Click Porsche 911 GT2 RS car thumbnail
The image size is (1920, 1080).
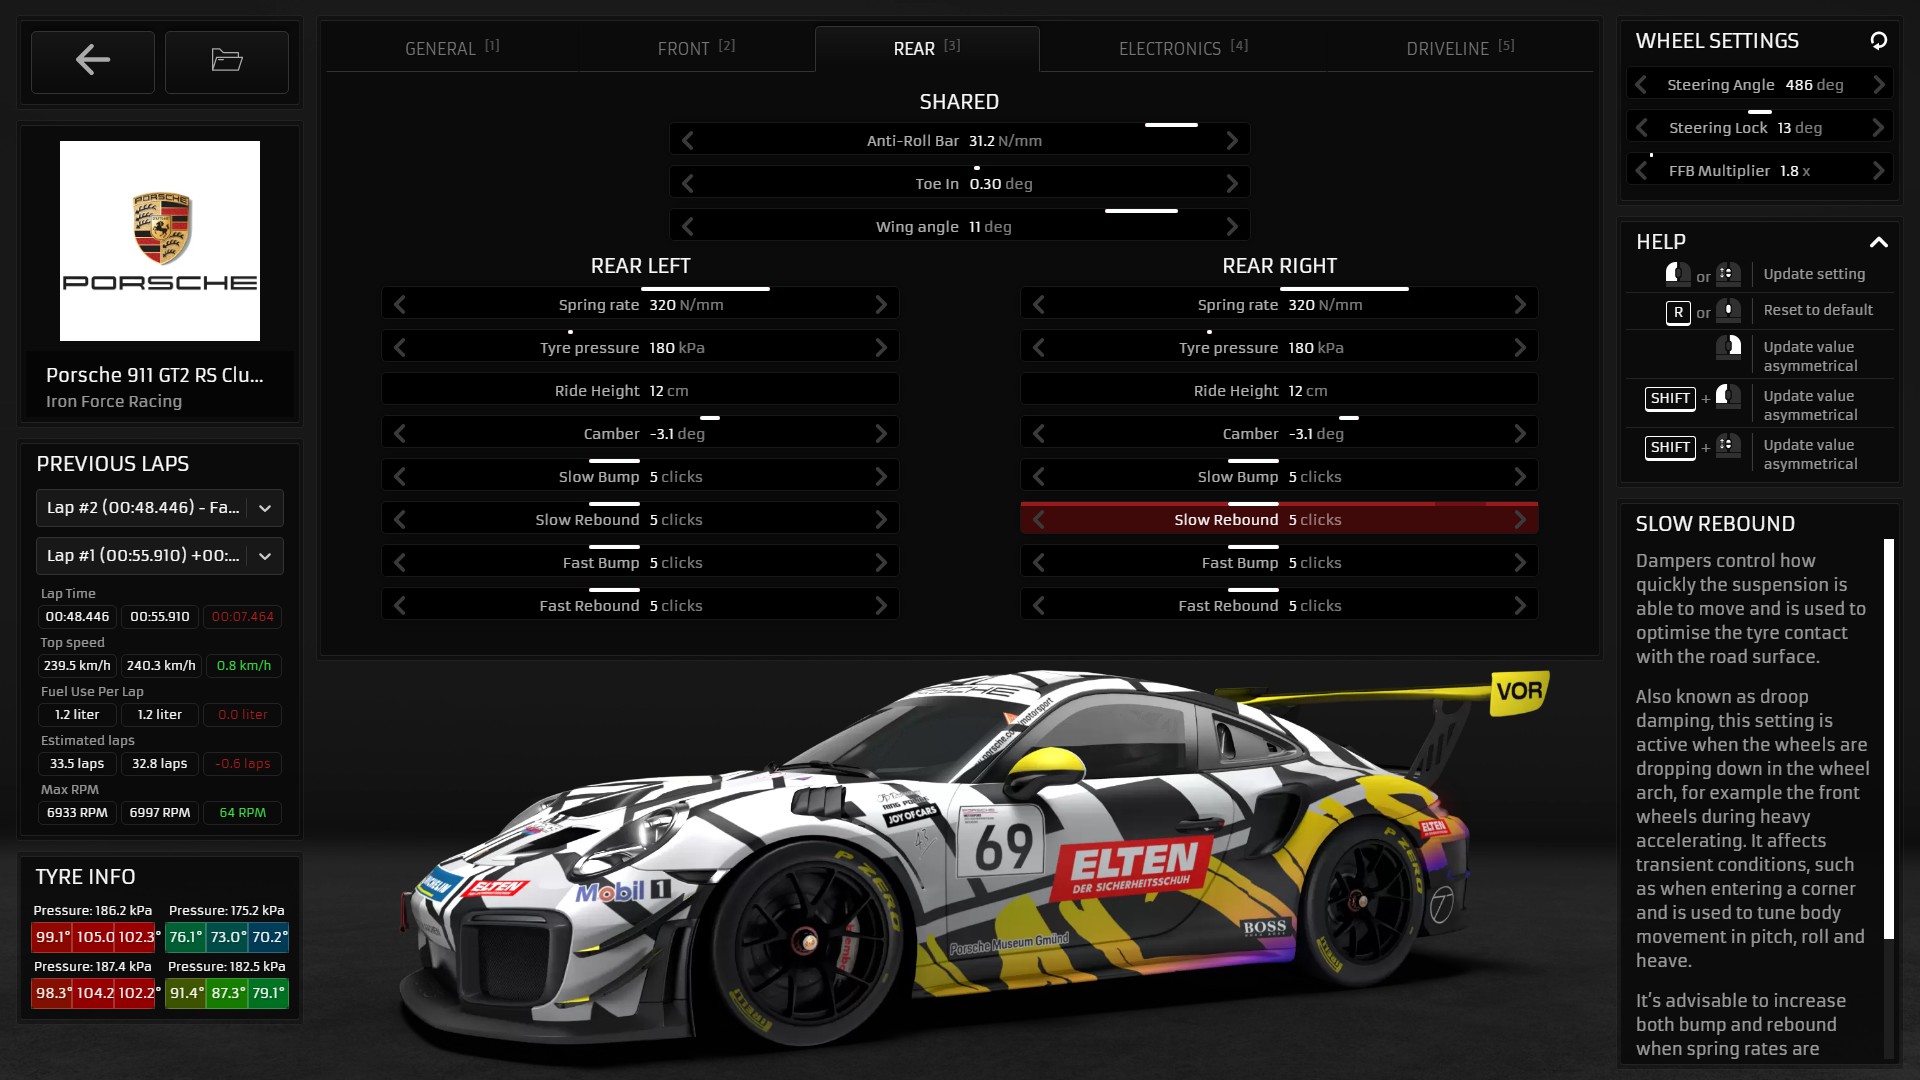click(160, 241)
